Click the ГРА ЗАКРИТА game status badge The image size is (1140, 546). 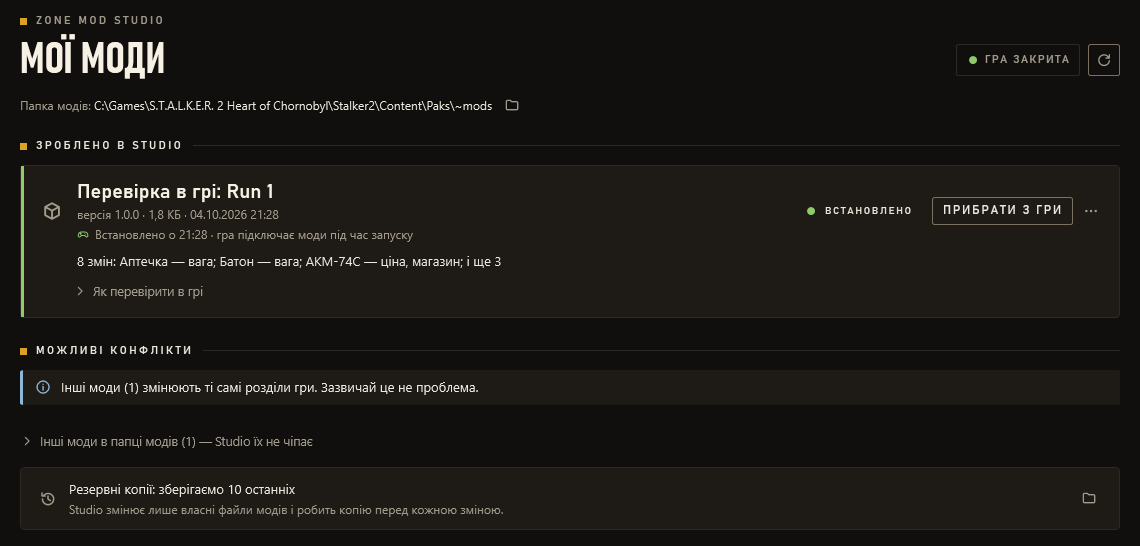click(1018, 60)
